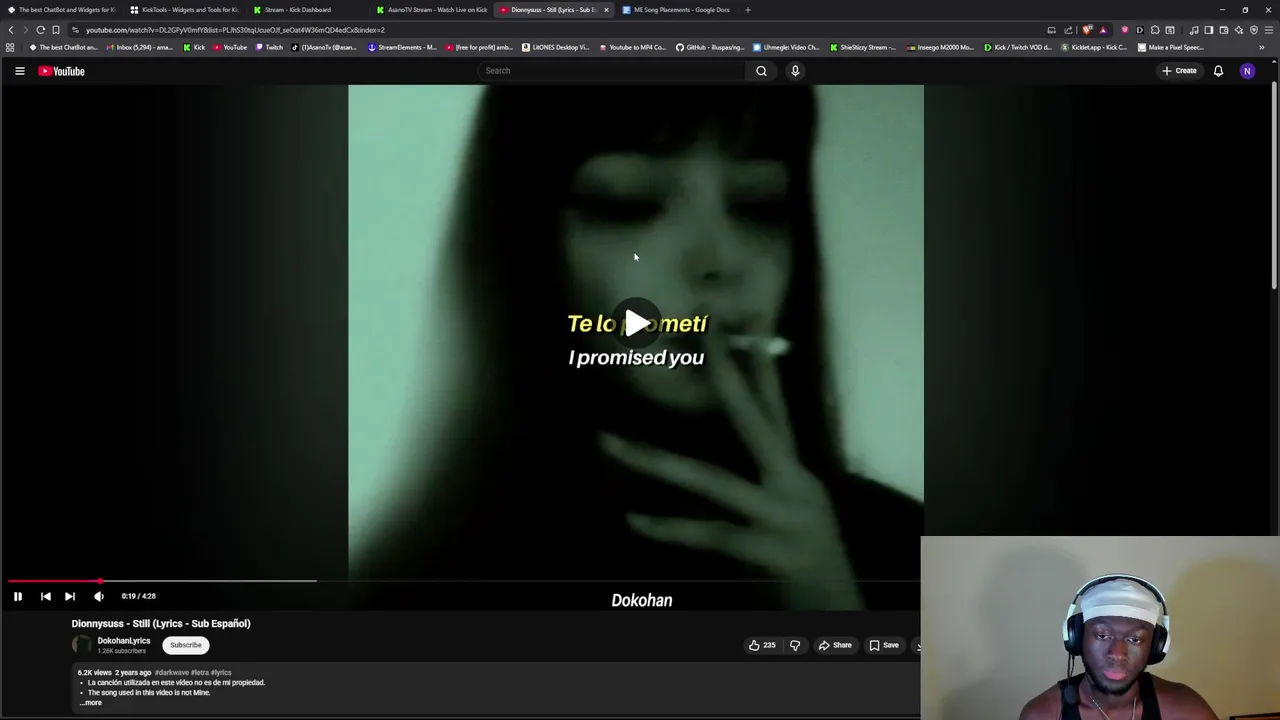1280x720 pixels.
Task: Pause the video with pause button
Action: [x=17, y=596]
